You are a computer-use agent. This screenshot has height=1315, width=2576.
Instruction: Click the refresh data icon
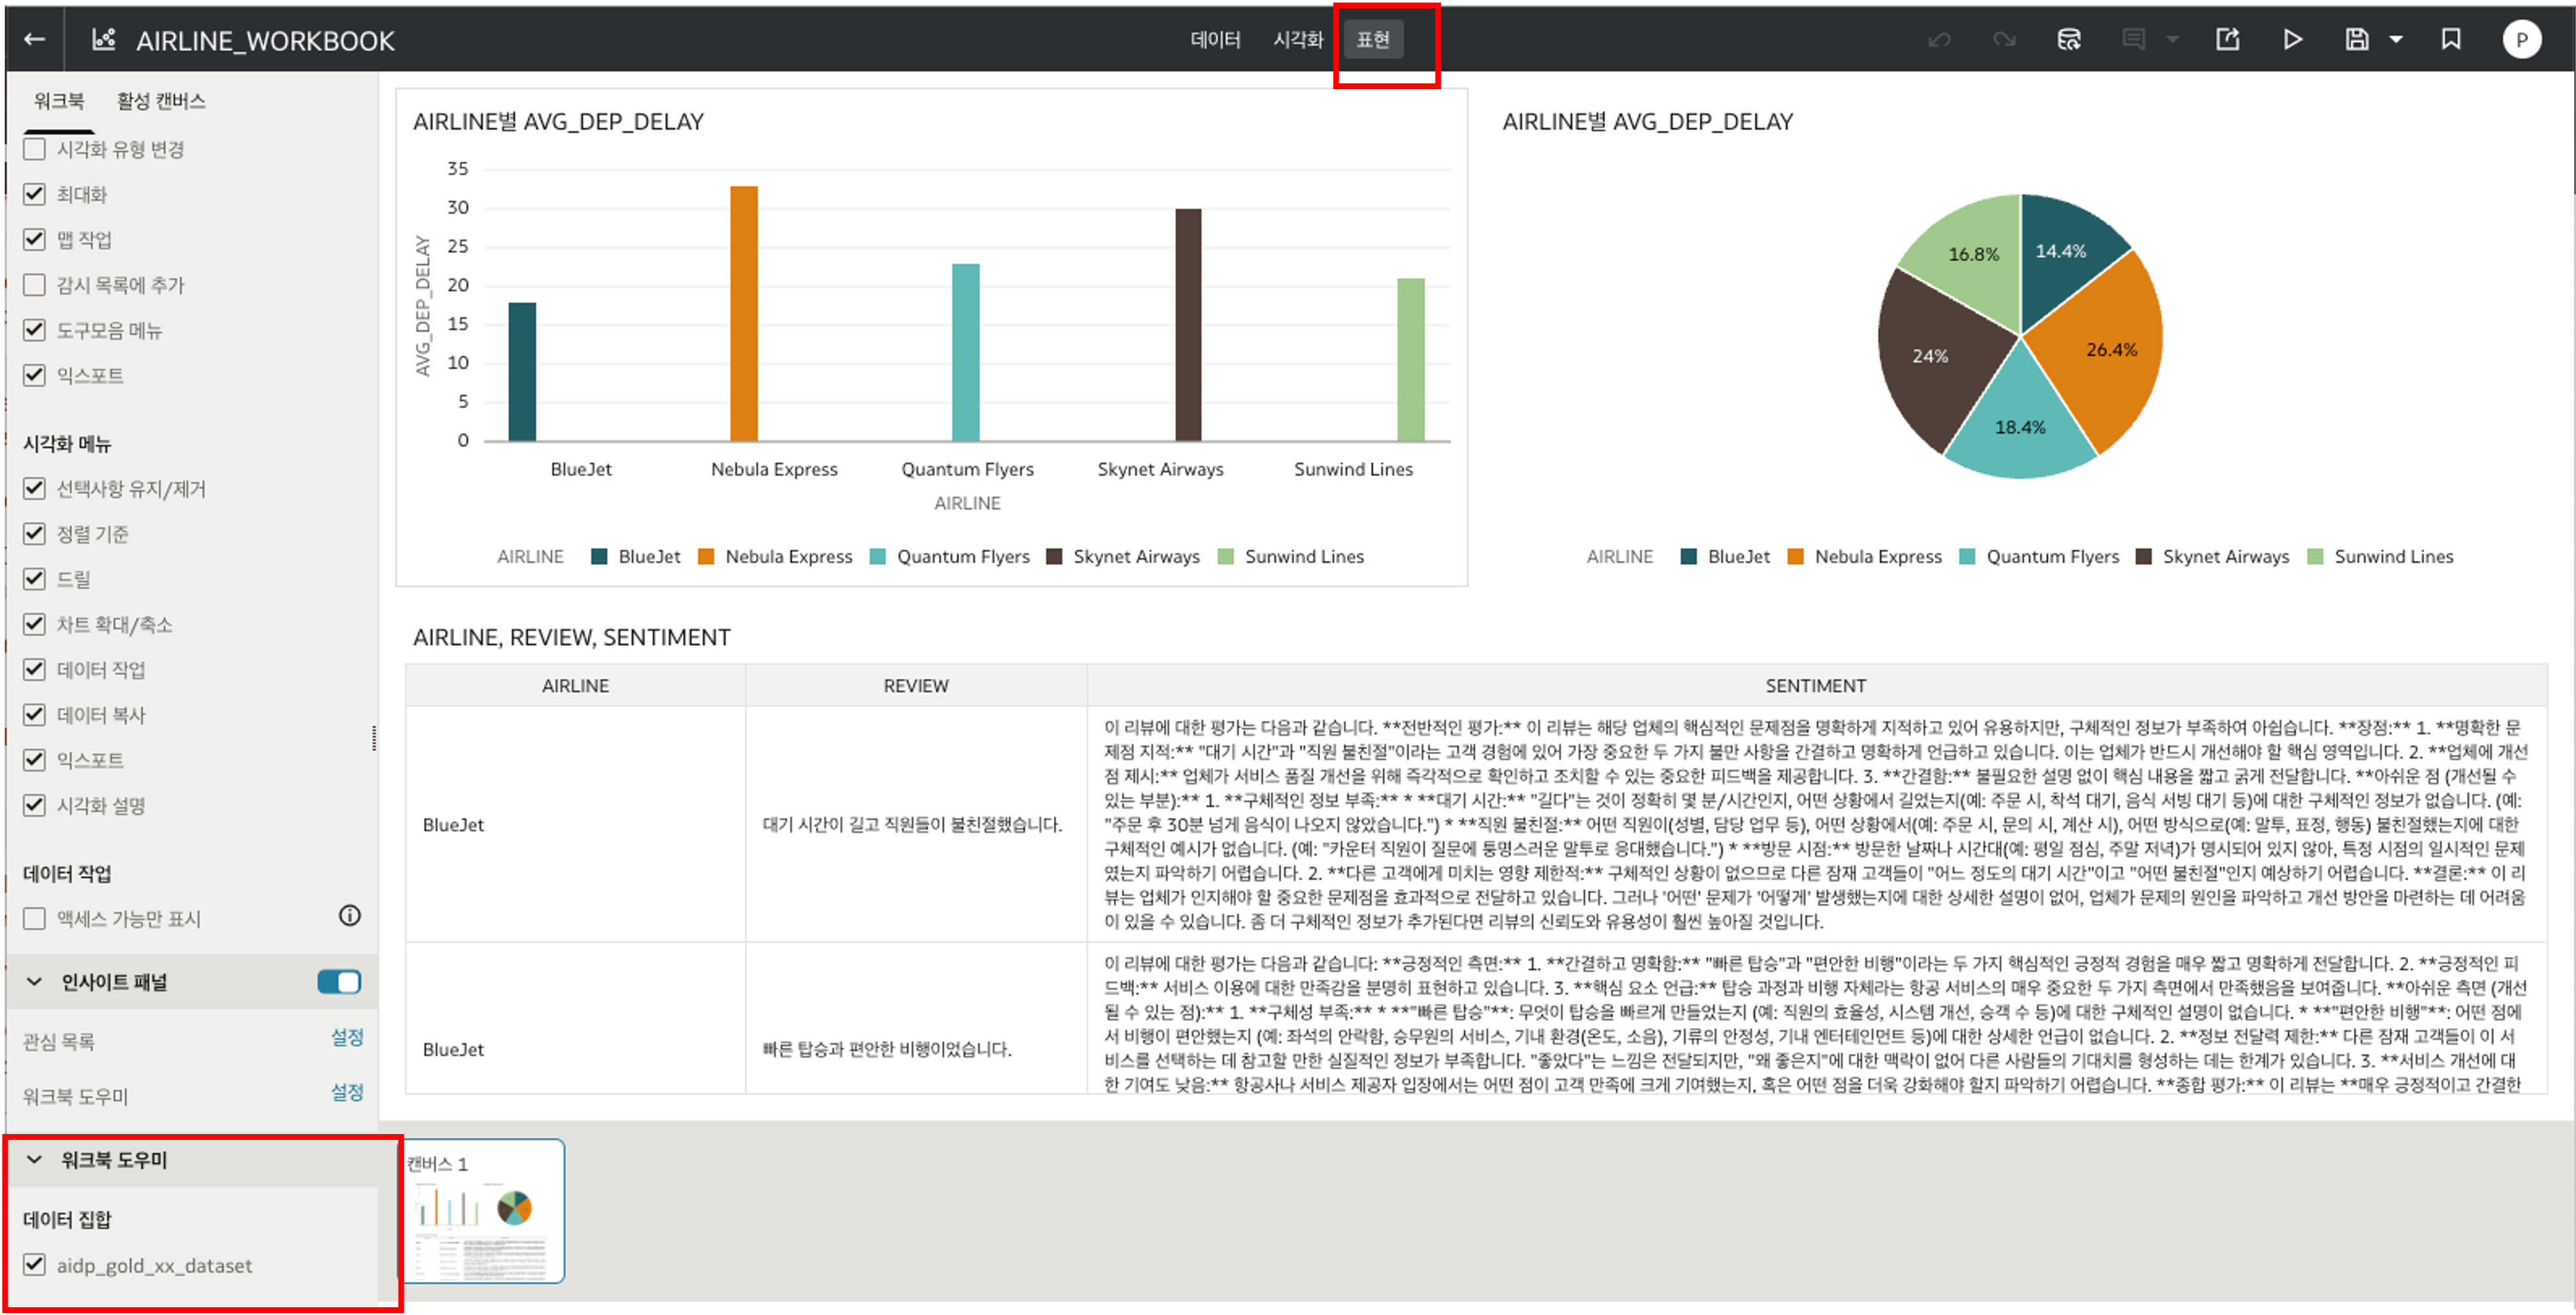(x=2069, y=40)
